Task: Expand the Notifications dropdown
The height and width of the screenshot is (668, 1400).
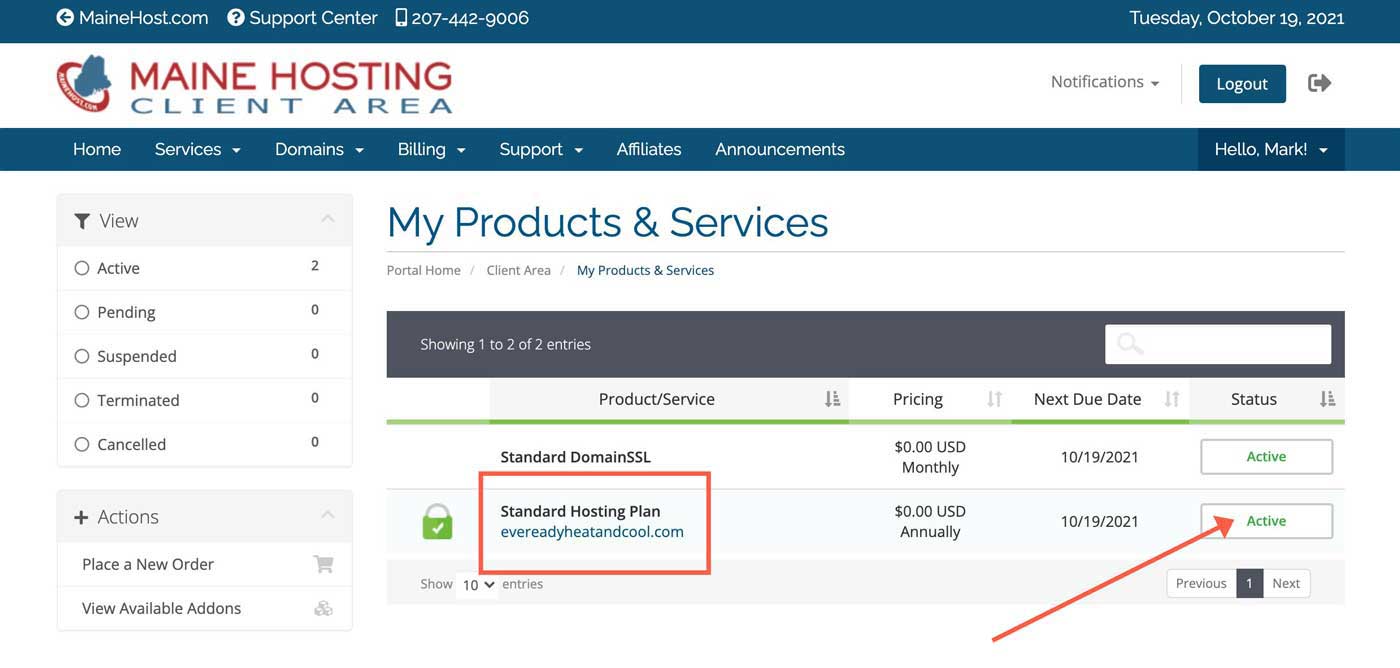Action: point(1104,83)
